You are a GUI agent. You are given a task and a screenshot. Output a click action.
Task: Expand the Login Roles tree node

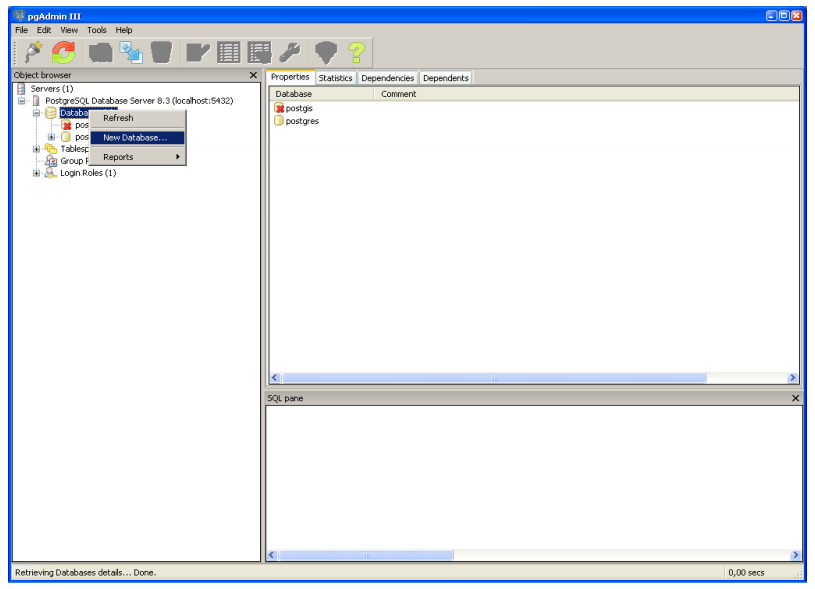36,173
